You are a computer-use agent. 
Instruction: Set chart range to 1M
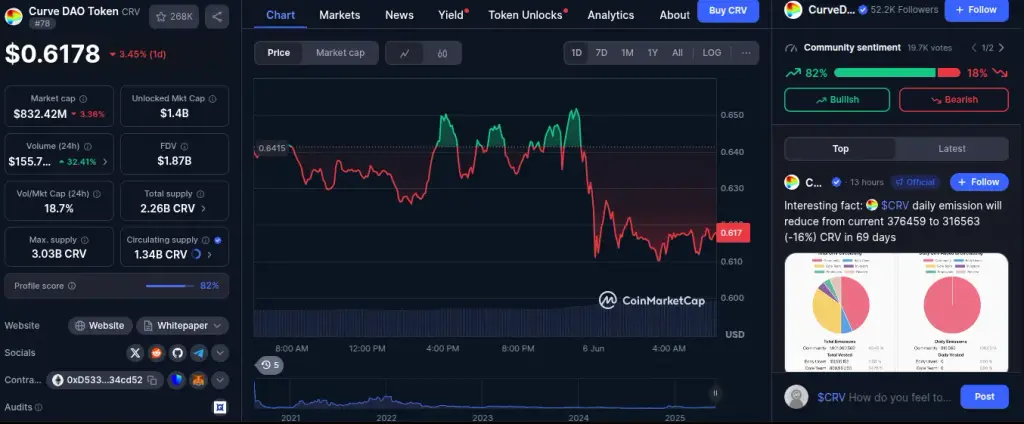(x=627, y=53)
